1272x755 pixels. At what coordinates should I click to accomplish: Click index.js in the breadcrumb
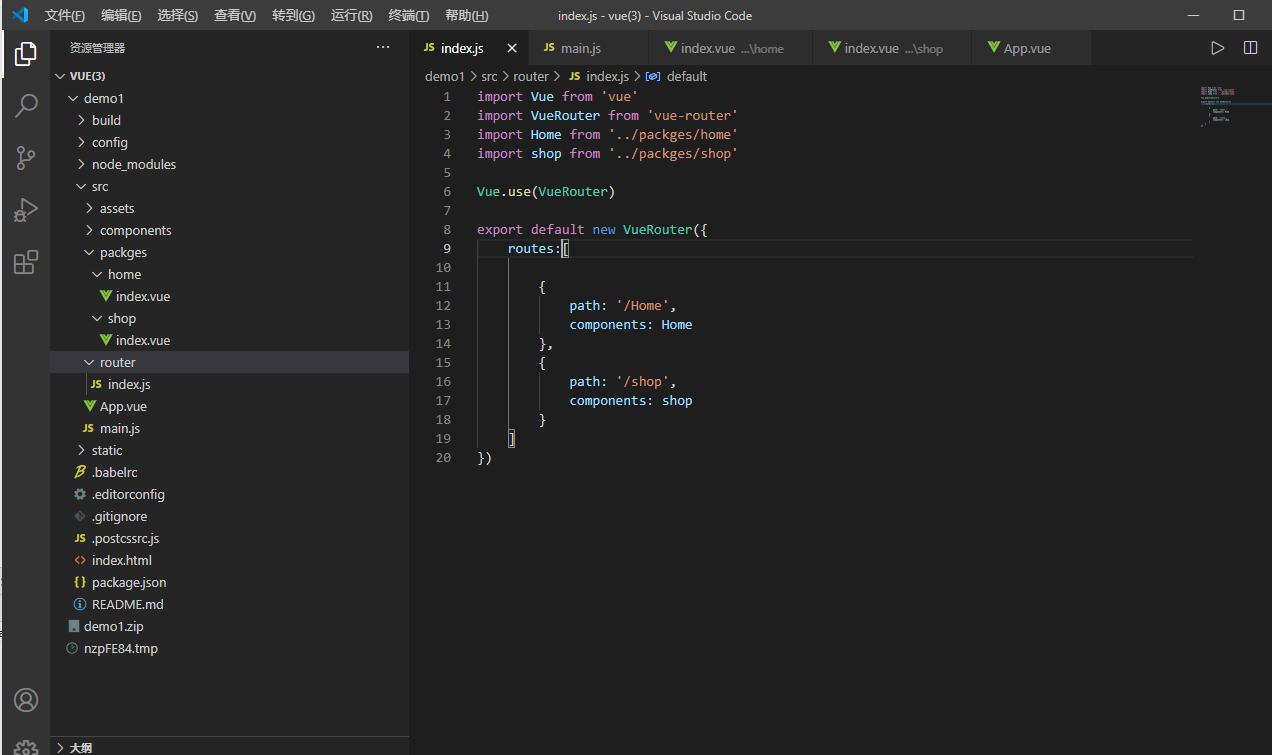click(x=598, y=76)
